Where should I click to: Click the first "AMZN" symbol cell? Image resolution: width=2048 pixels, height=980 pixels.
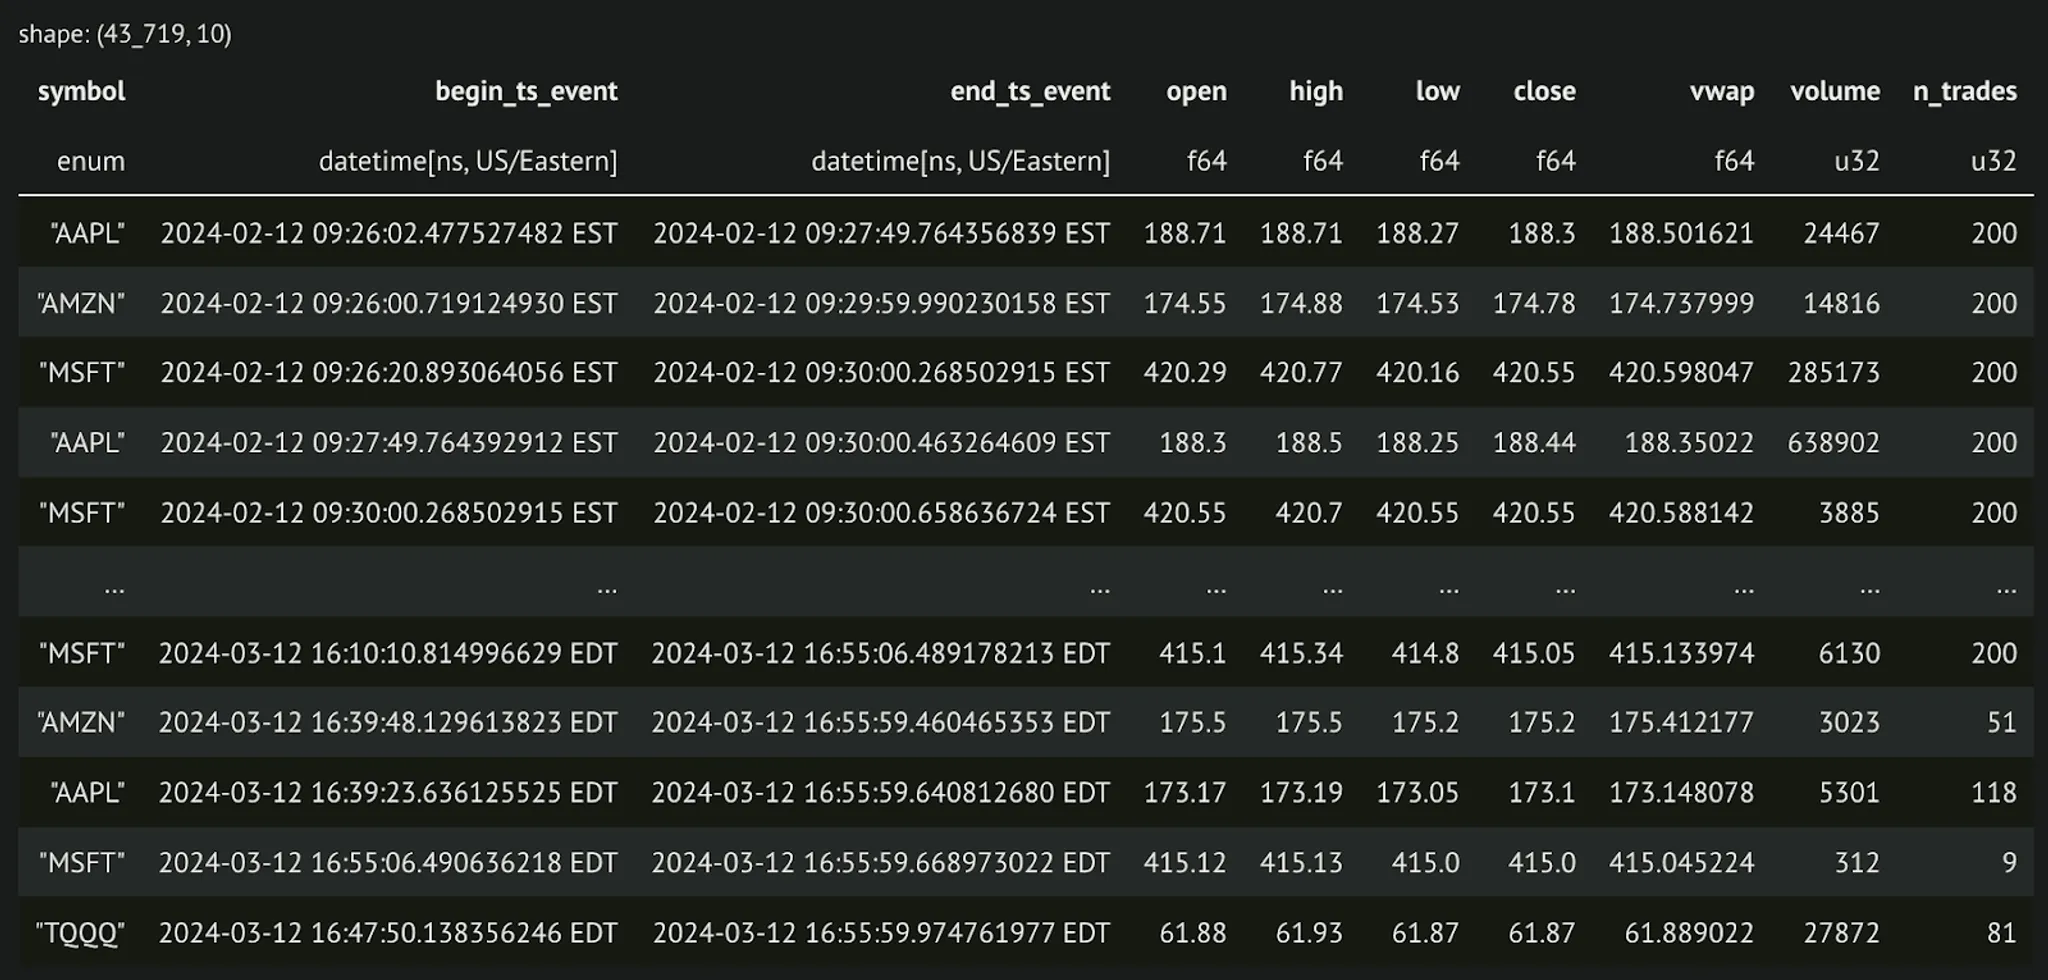click(81, 303)
